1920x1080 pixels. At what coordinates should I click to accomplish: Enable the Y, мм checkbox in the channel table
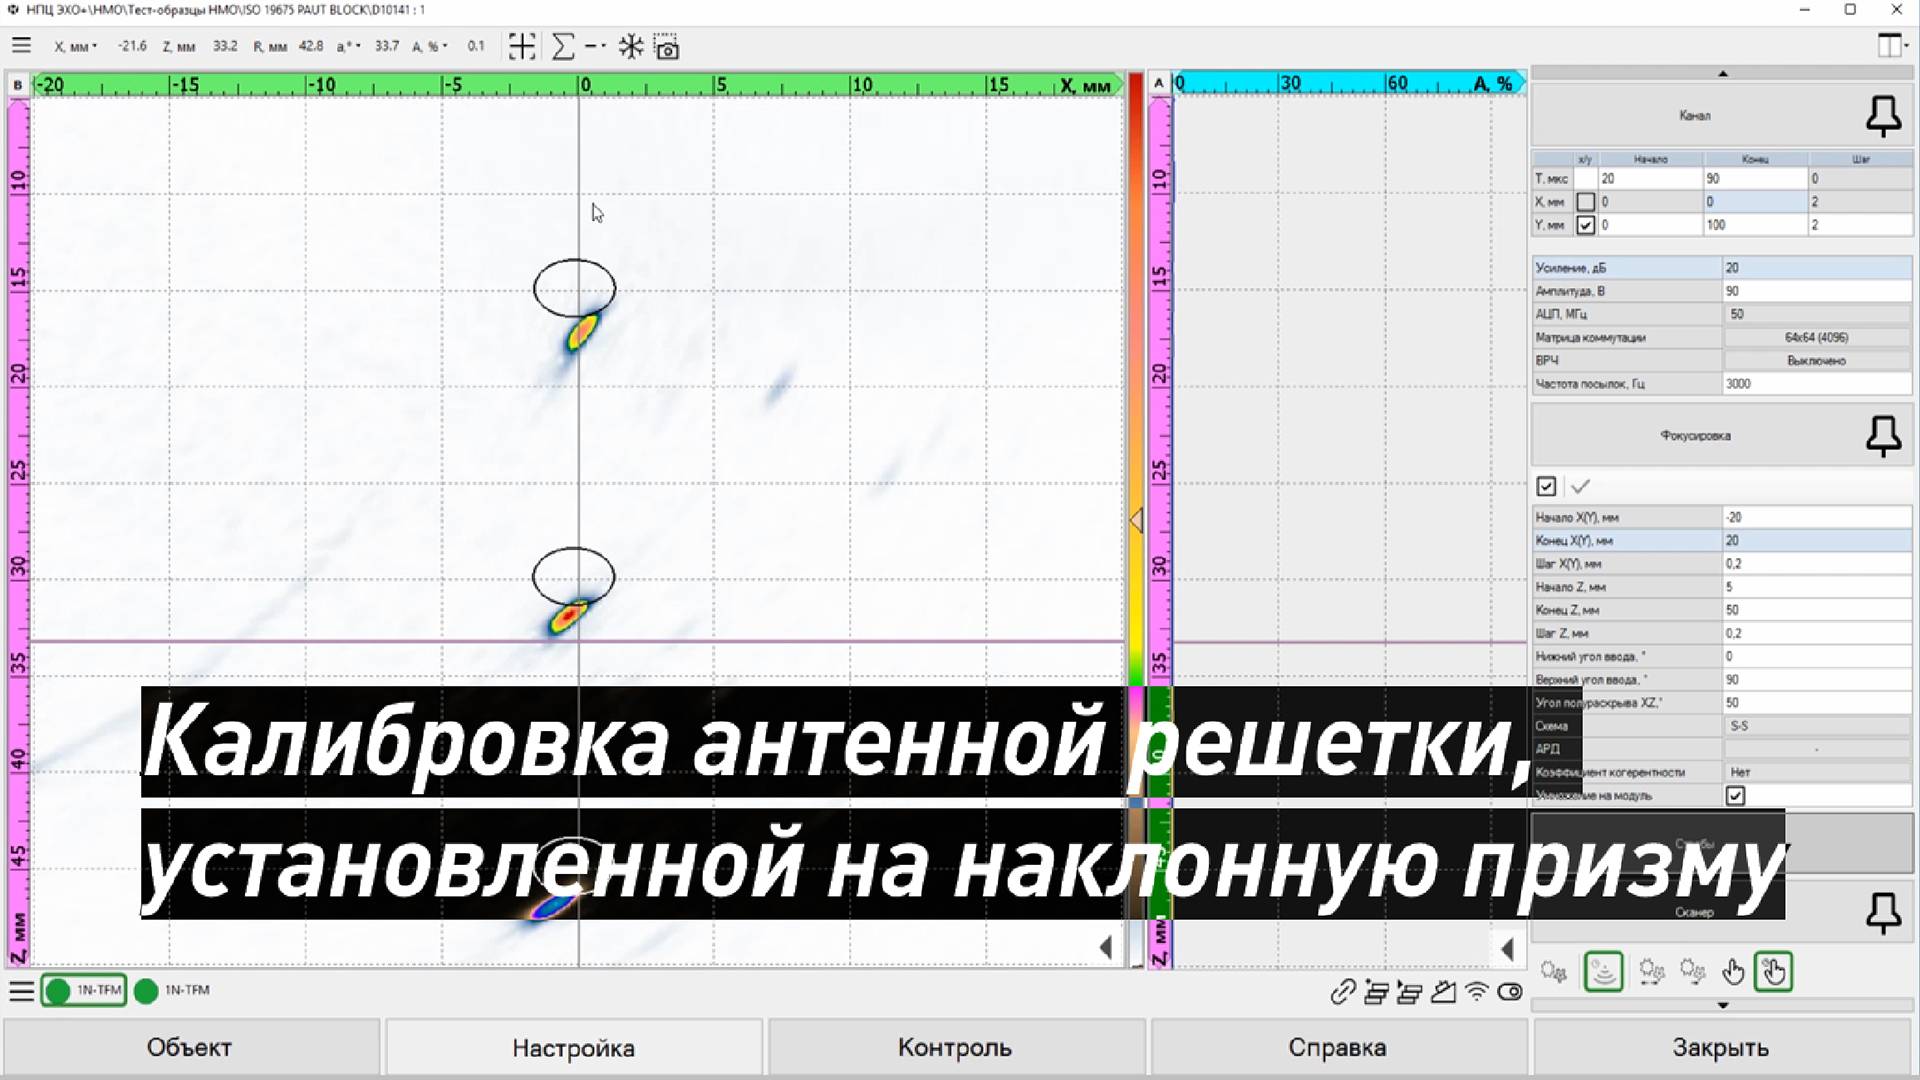pos(1585,225)
